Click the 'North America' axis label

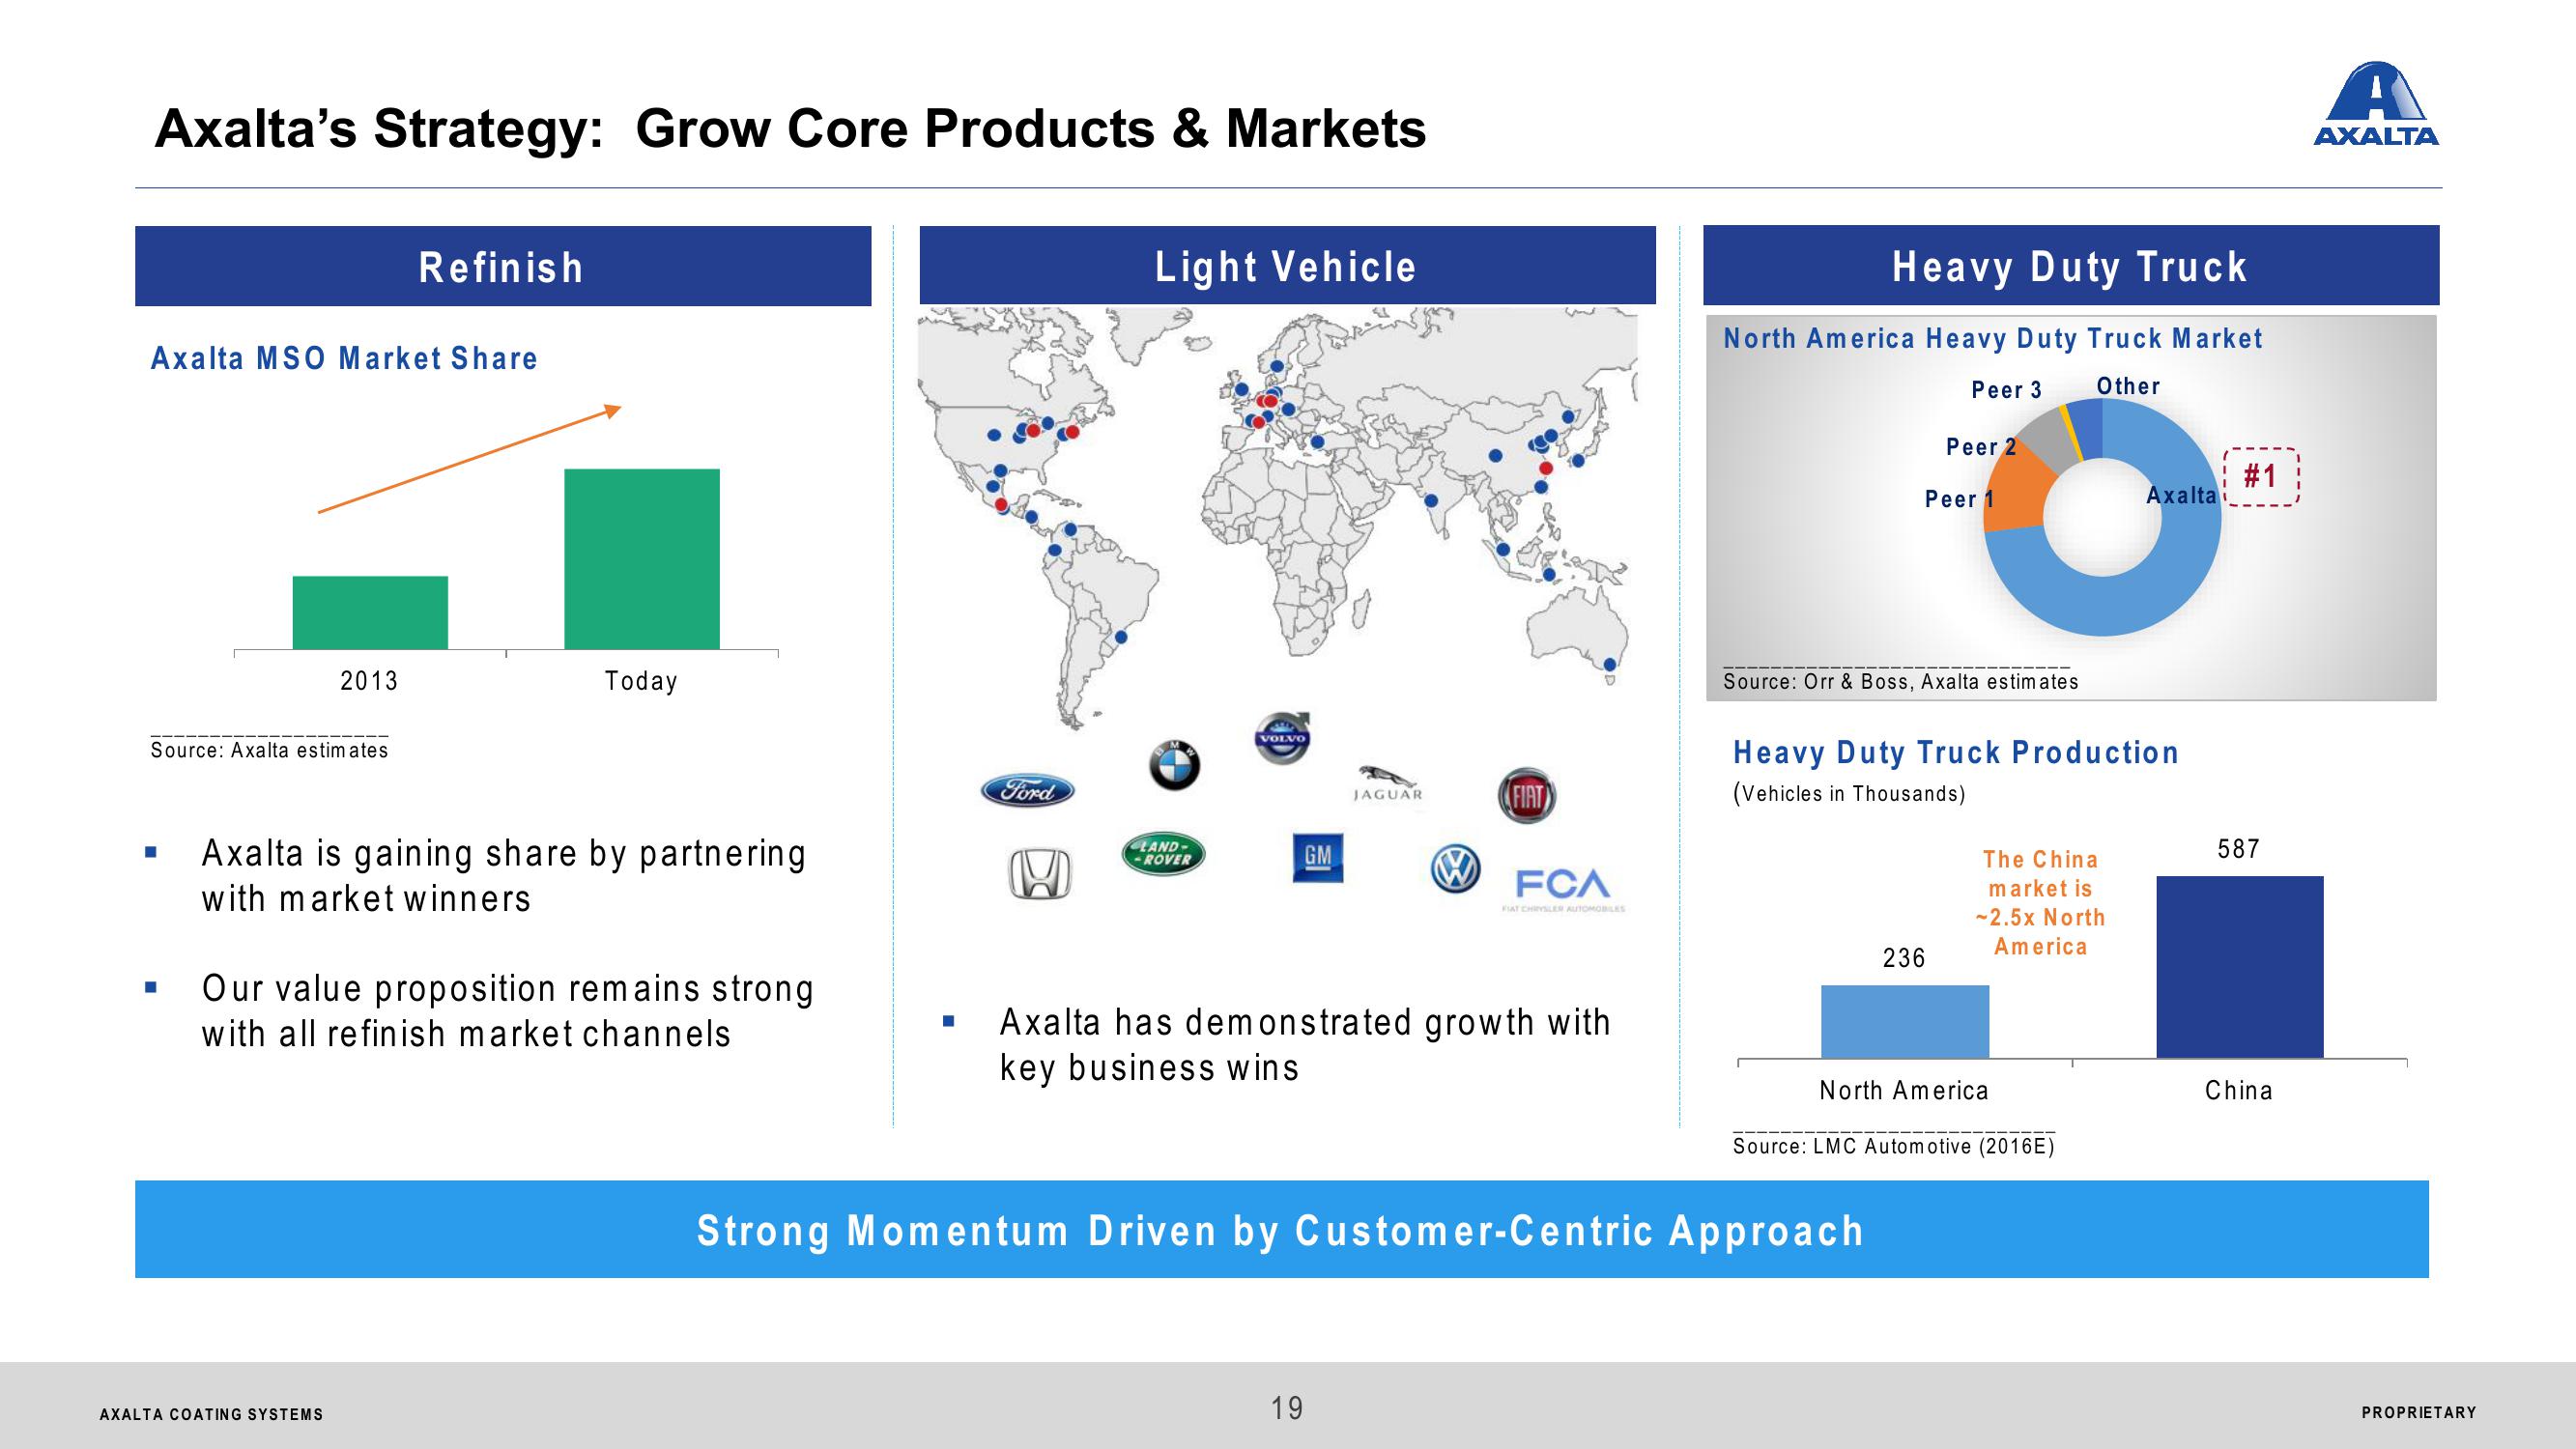tap(1904, 1090)
